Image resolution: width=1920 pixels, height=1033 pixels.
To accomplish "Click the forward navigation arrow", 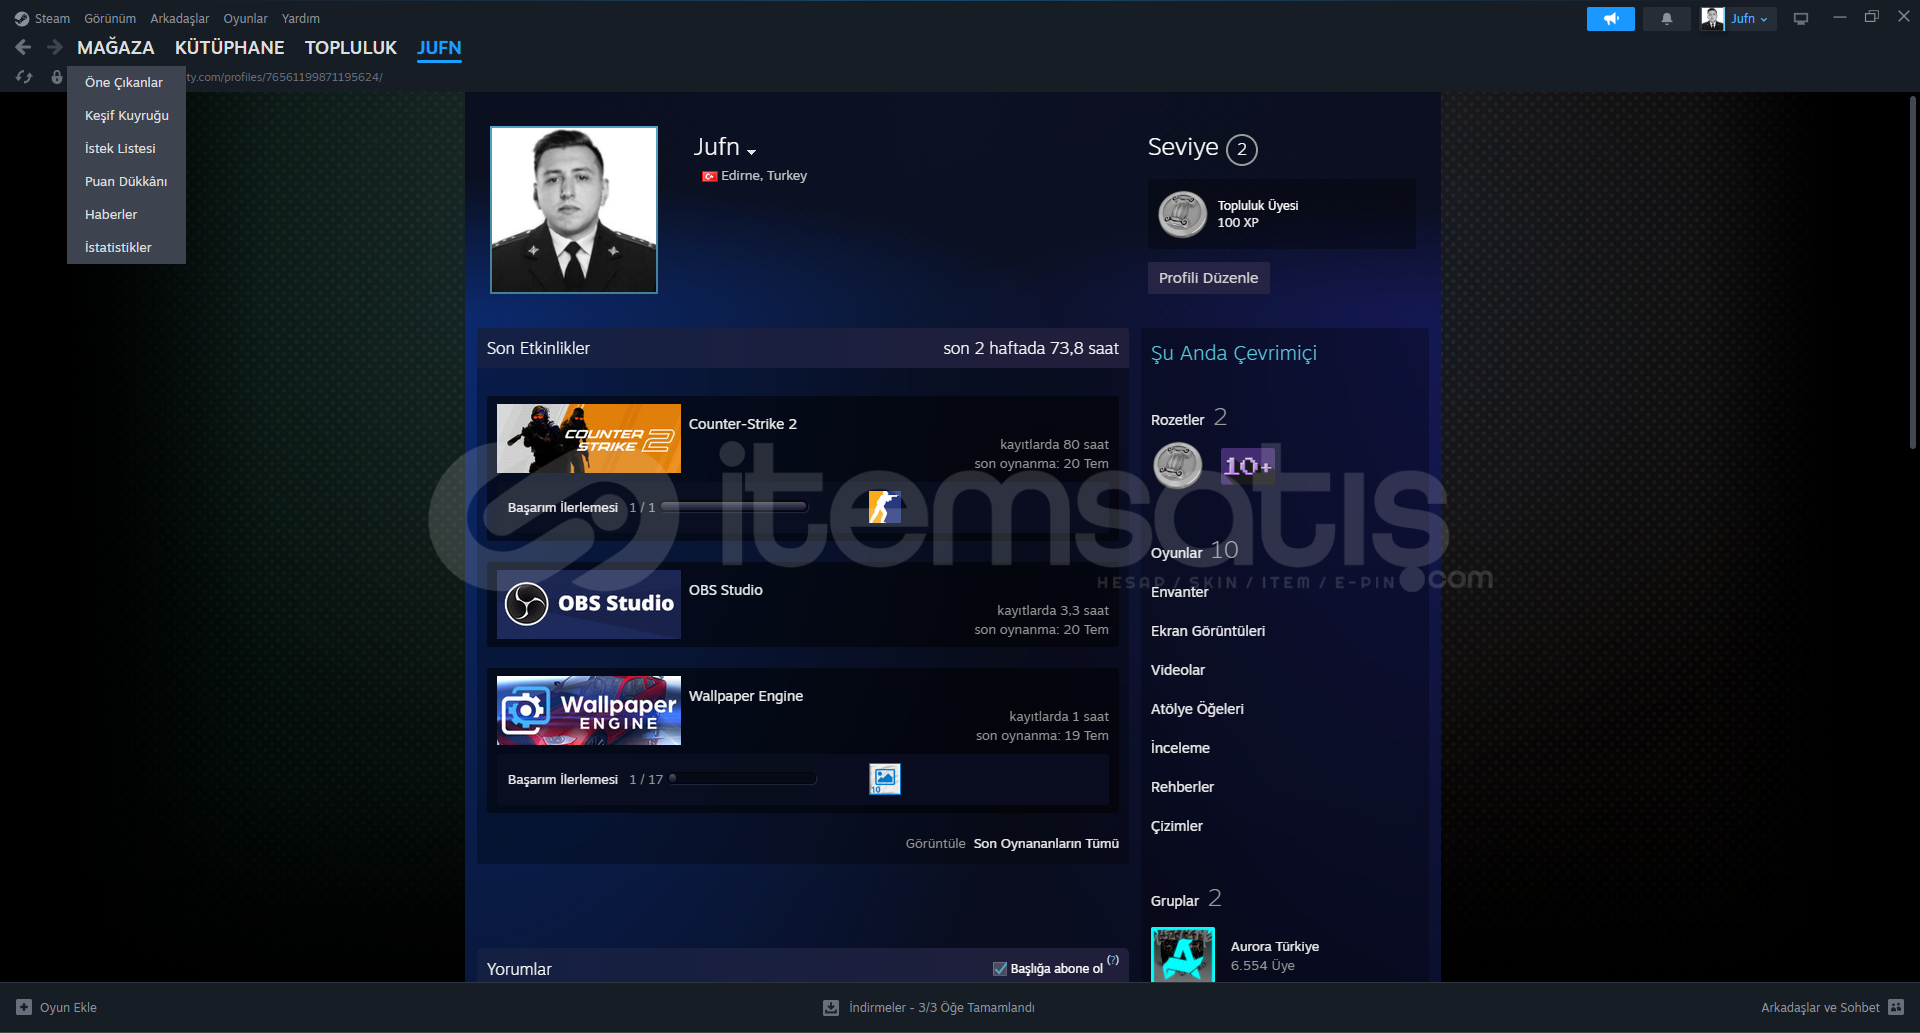I will [55, 47].
